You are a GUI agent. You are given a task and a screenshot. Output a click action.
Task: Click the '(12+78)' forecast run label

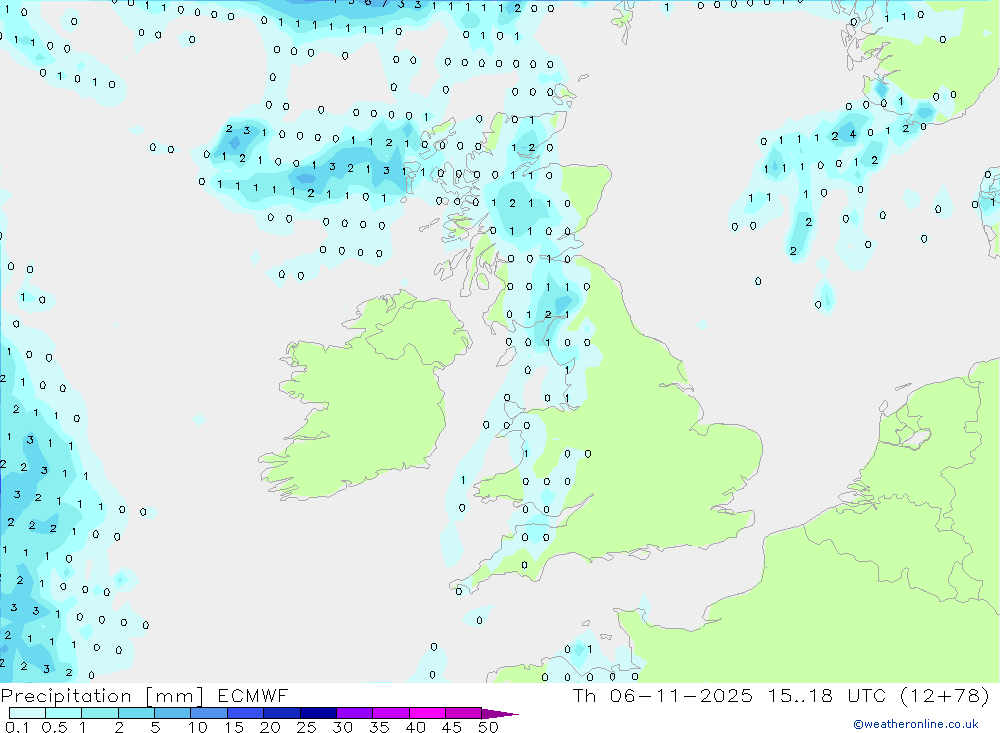point(945,695)
